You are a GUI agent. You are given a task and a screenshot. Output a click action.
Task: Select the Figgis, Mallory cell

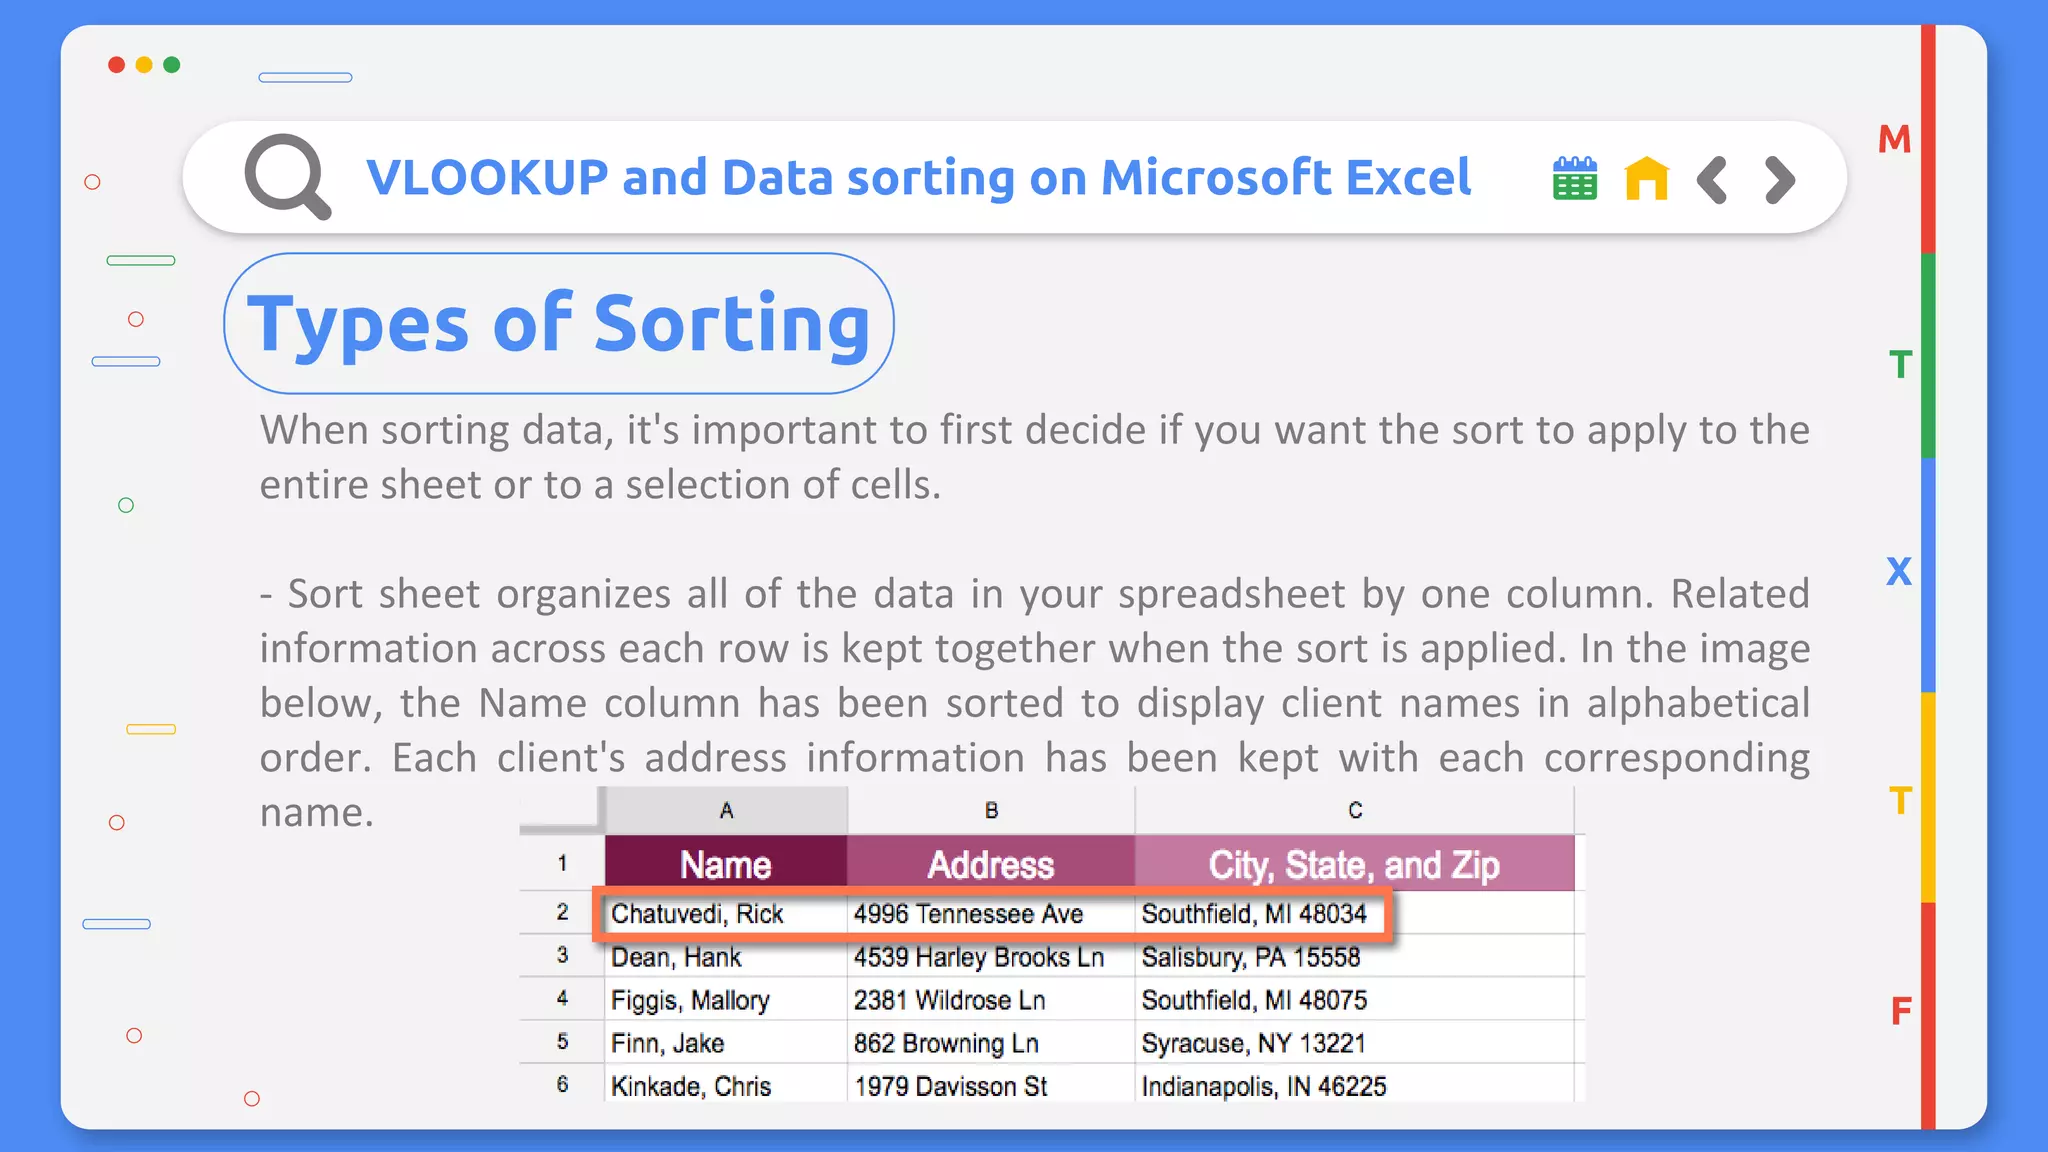coord(726,999)
